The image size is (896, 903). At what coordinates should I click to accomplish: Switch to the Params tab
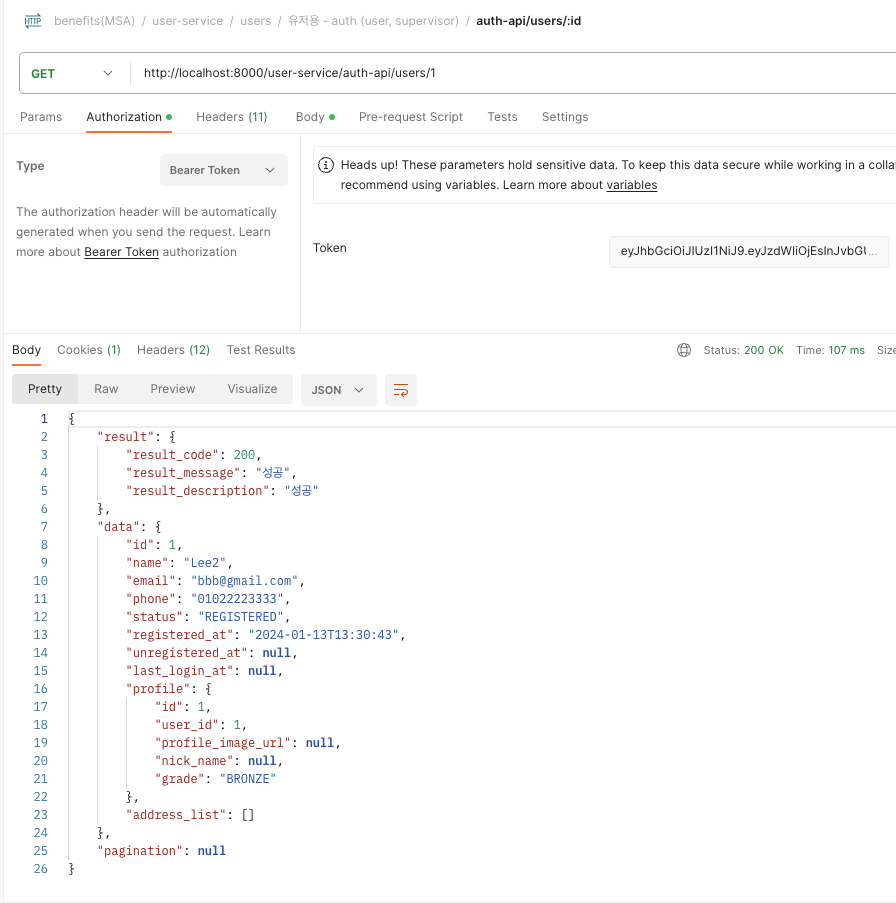click(41, 117)
